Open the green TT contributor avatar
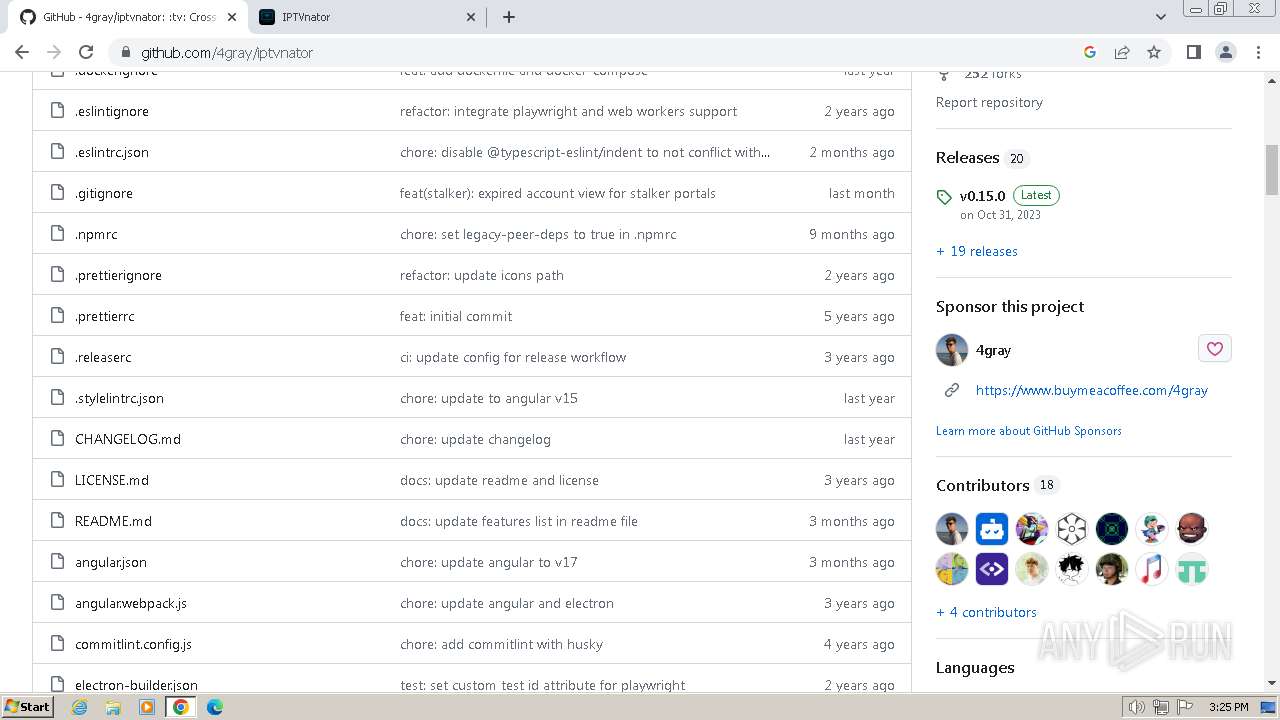 click(1192, 569)
